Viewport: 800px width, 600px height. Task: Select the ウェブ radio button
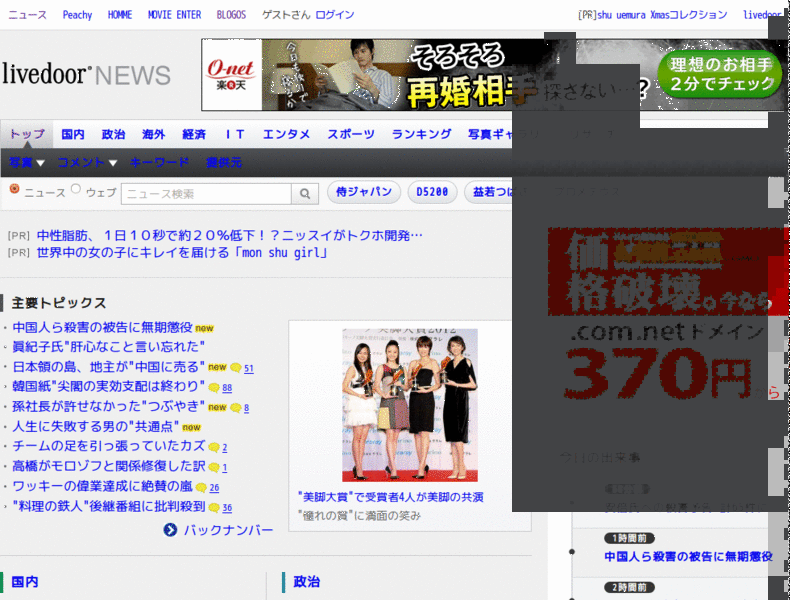(76, 189)
